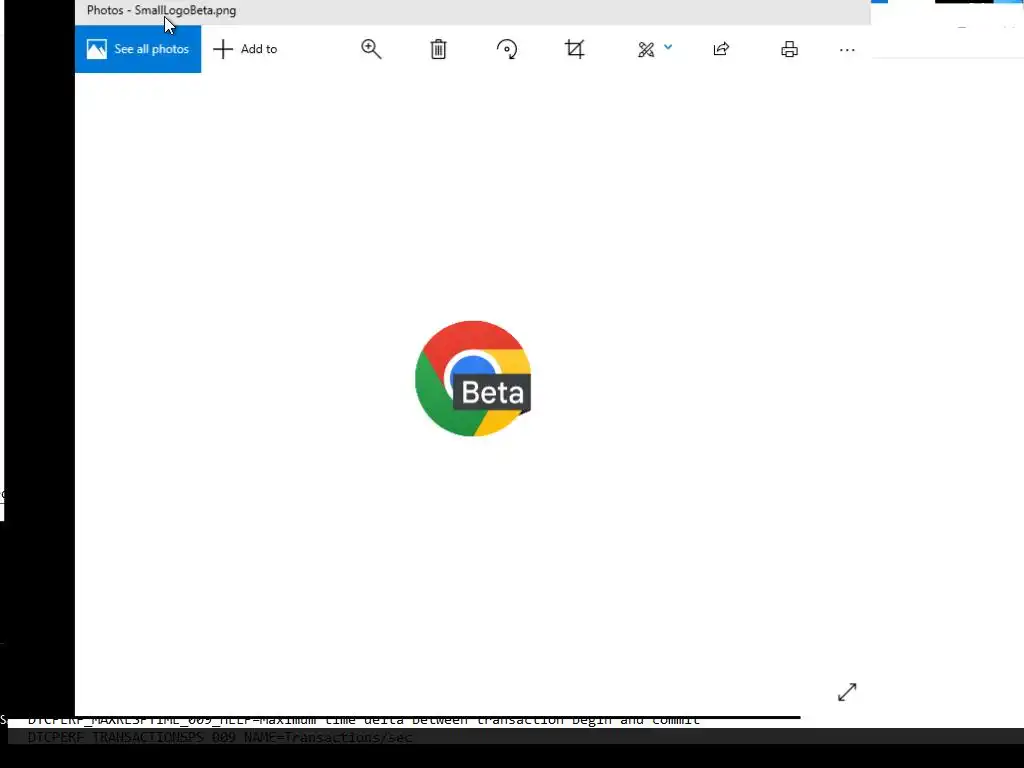Image resolution: width=1024 pixels, height=768 pixels.
Task: Print the photo using printer icon
Action: [x=790, y=49]
